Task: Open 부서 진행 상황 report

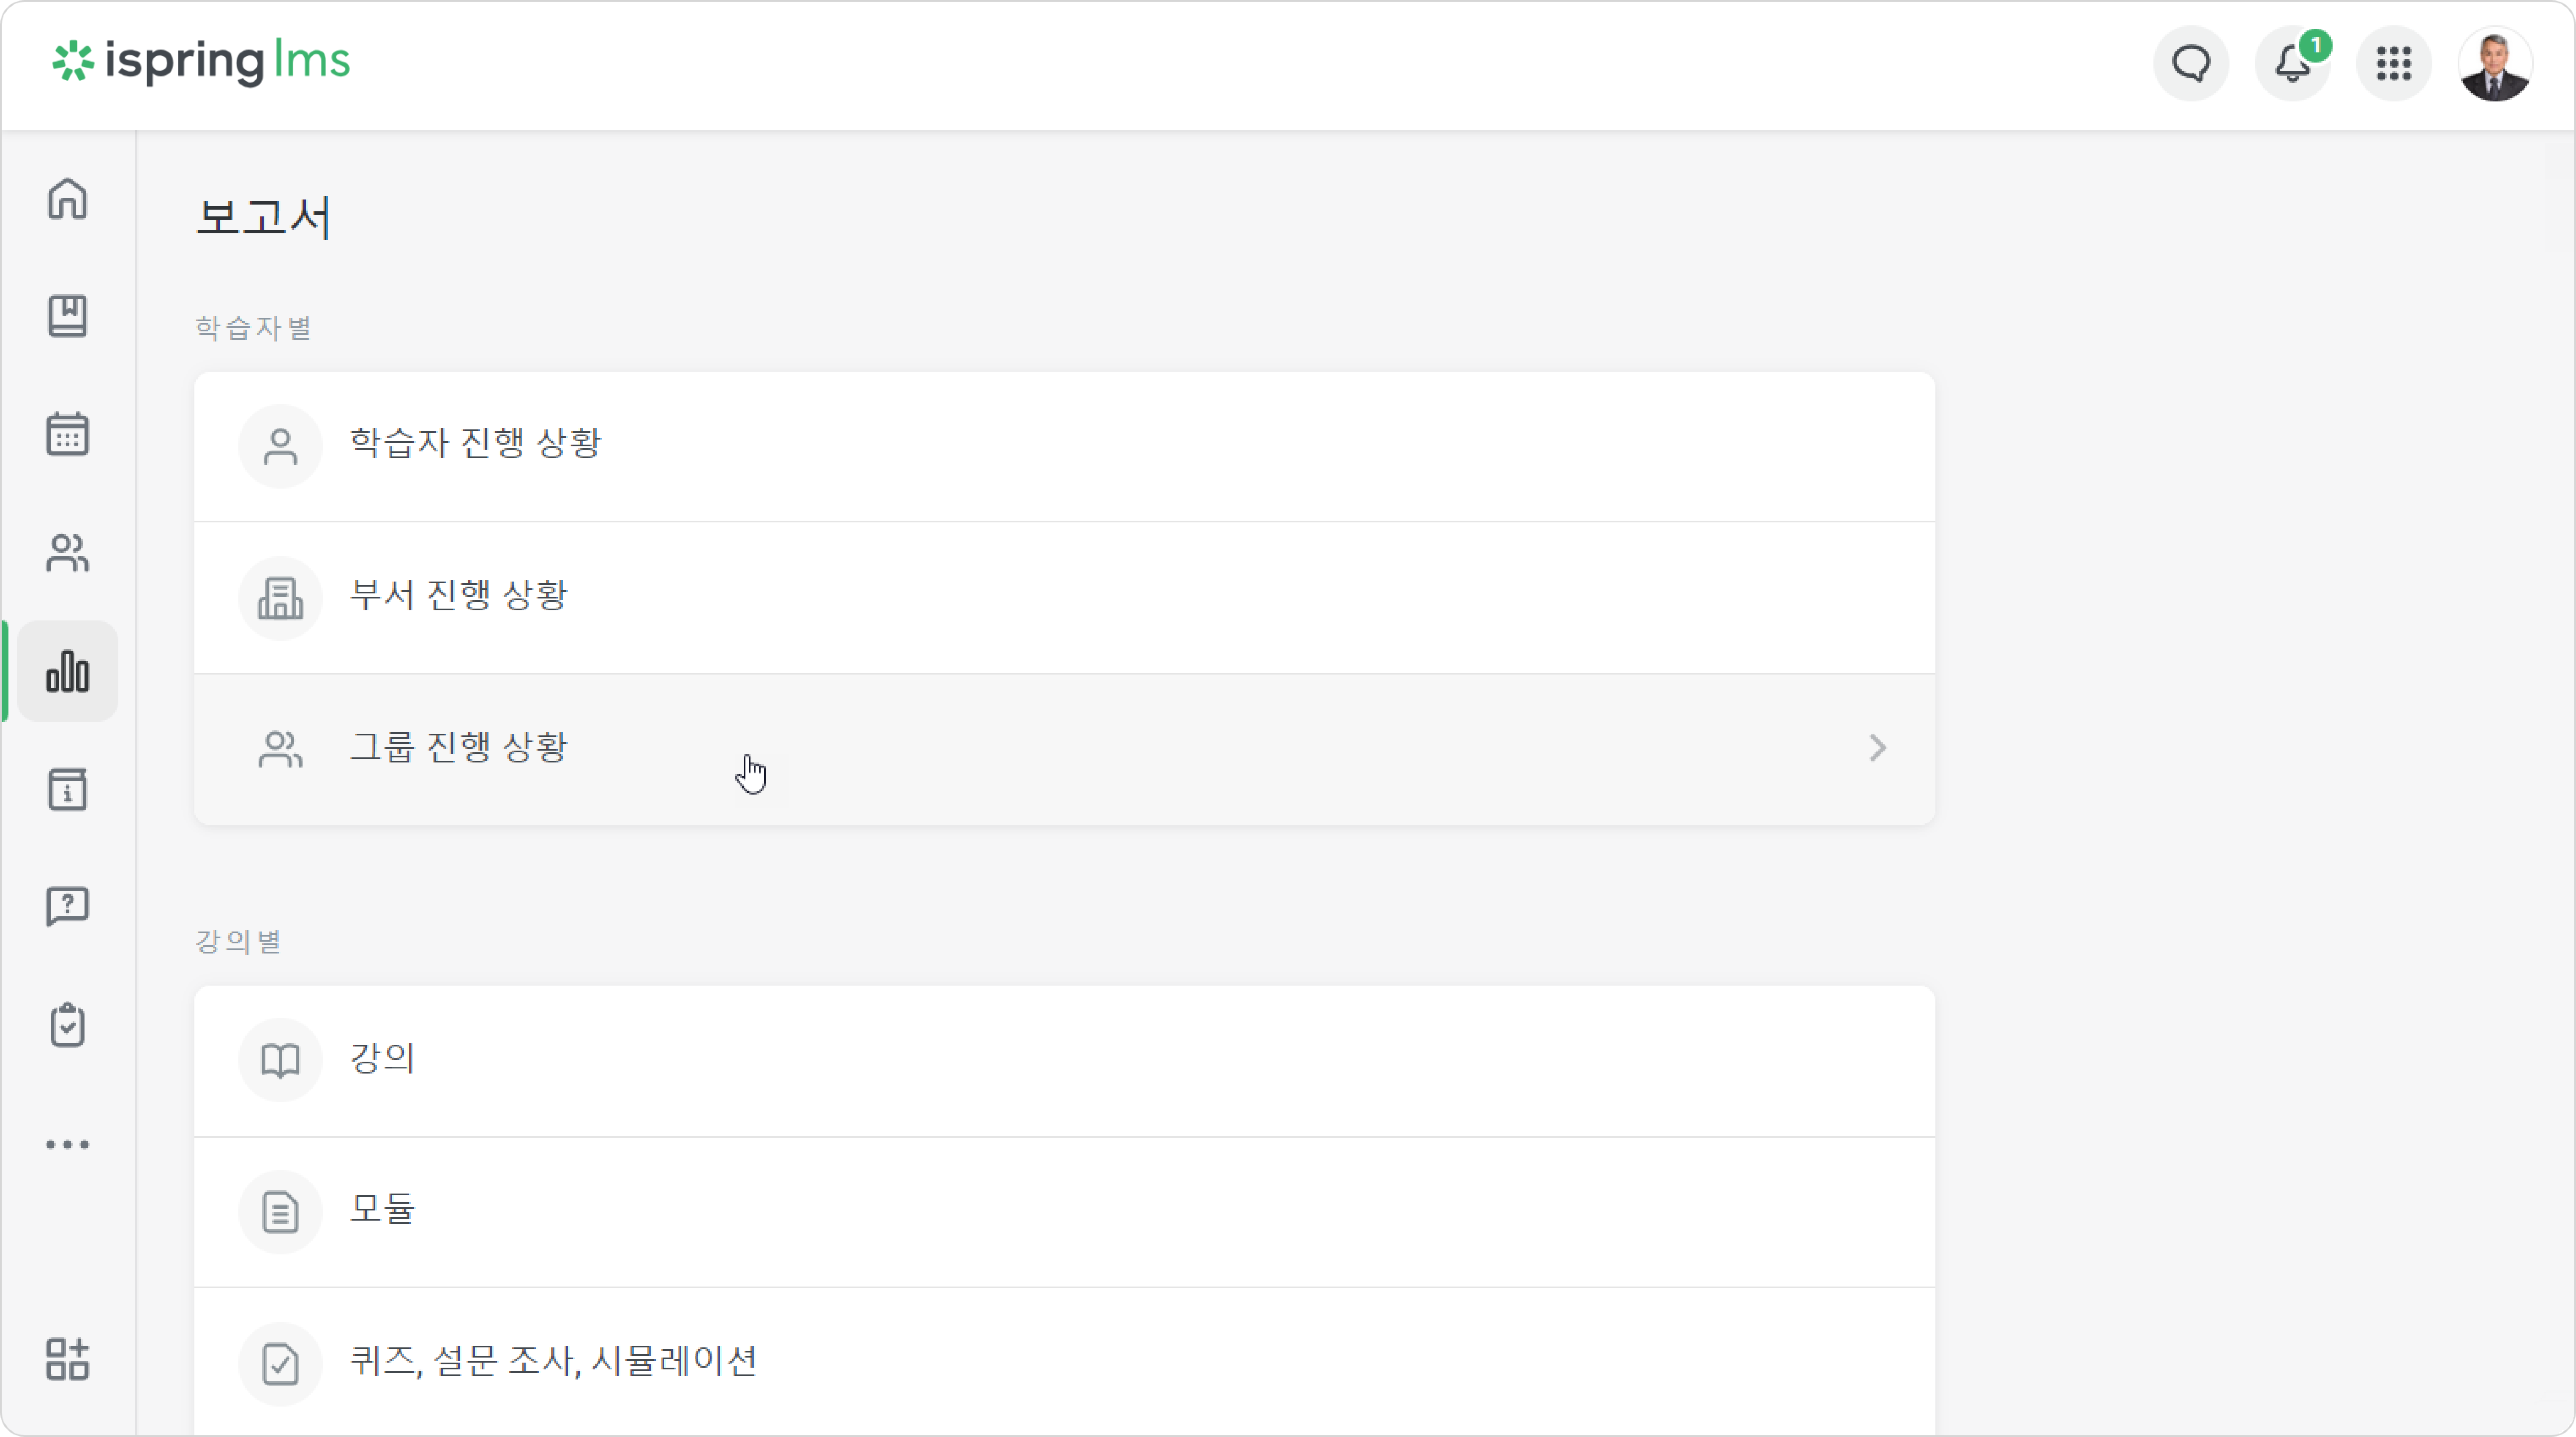Action: [1064, 597]
